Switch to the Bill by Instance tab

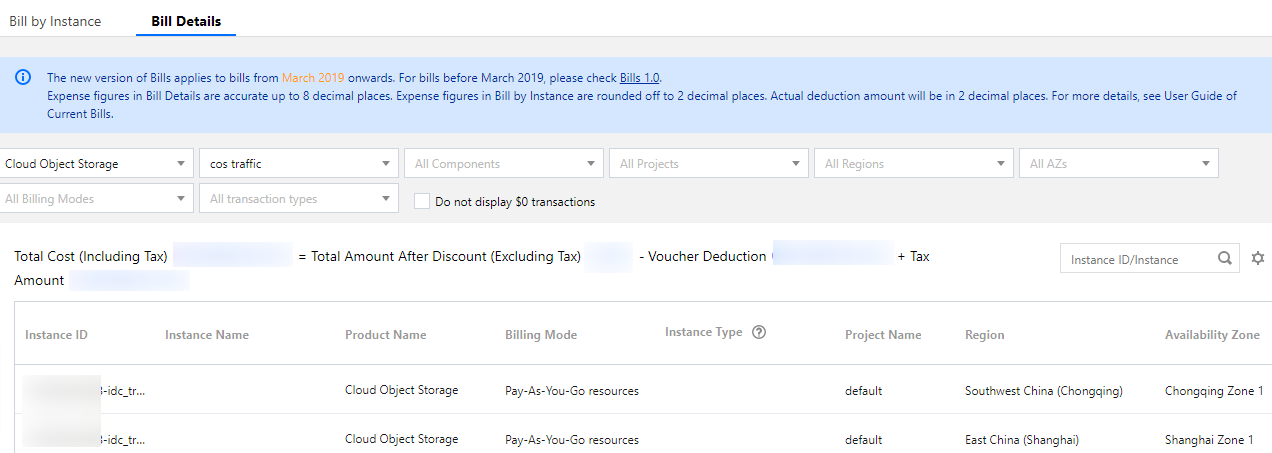pyautogui.click(x=55, y=21)
